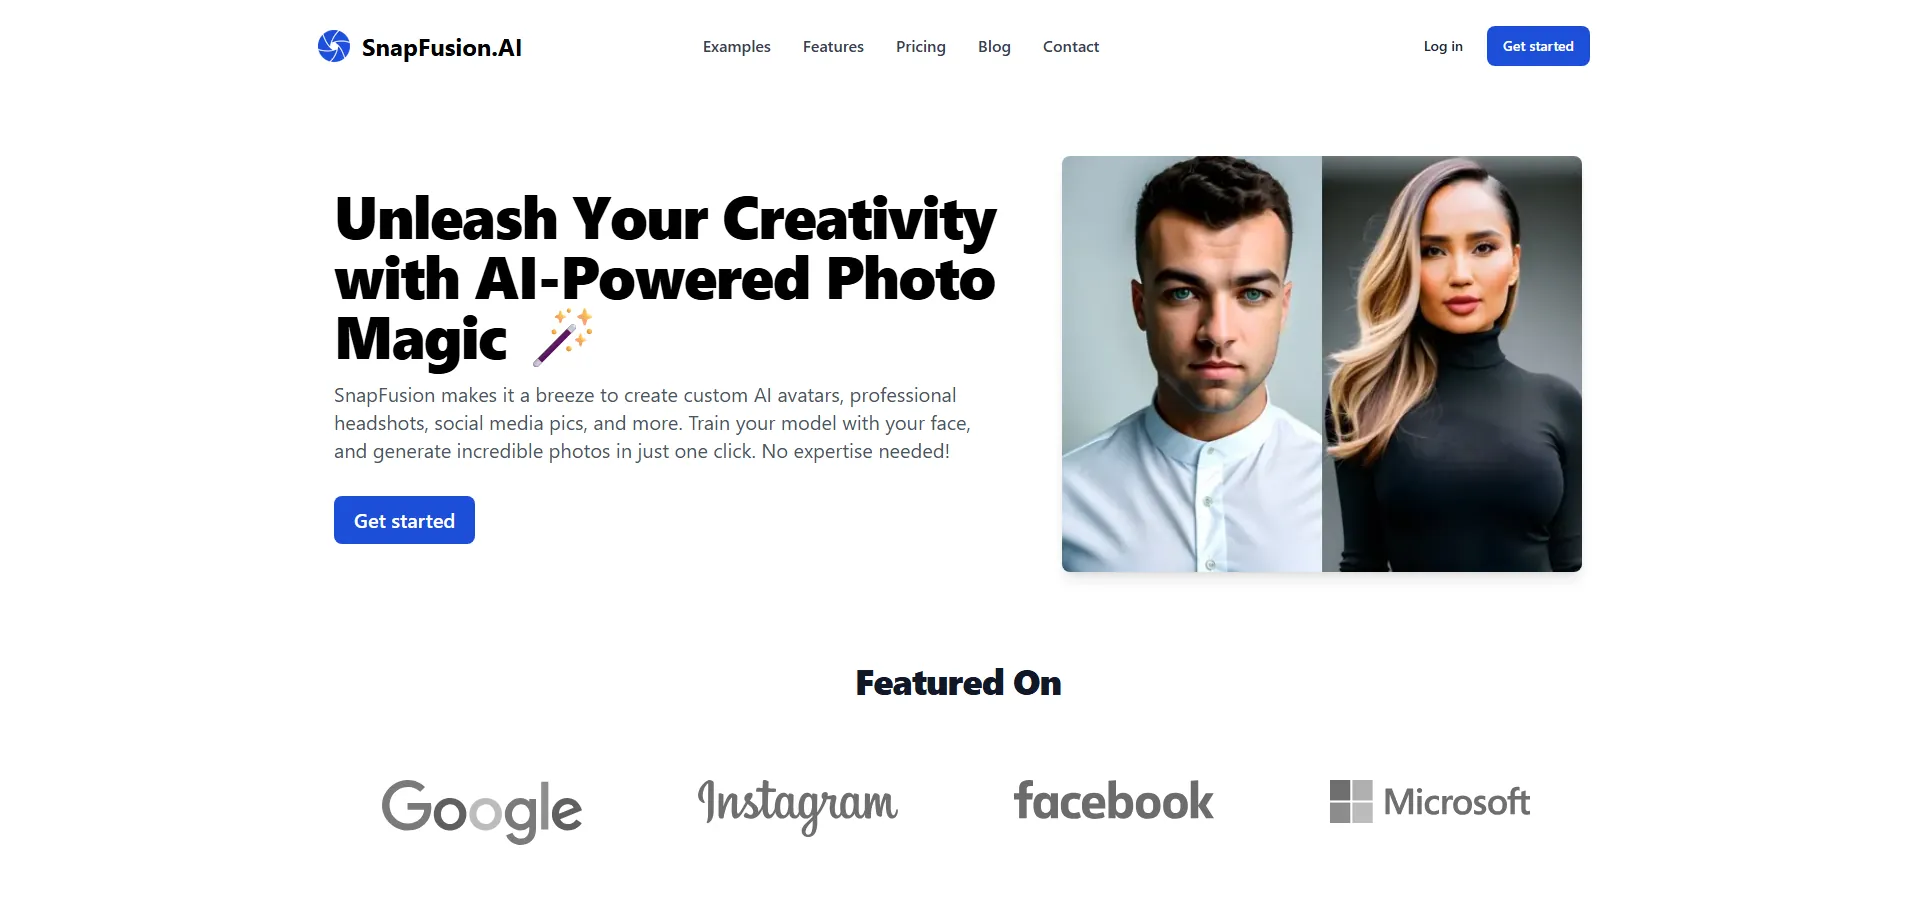The width and height of the screenshot is (1916, 909).
Task: Click Get started button below hero text
Action: 404,520
